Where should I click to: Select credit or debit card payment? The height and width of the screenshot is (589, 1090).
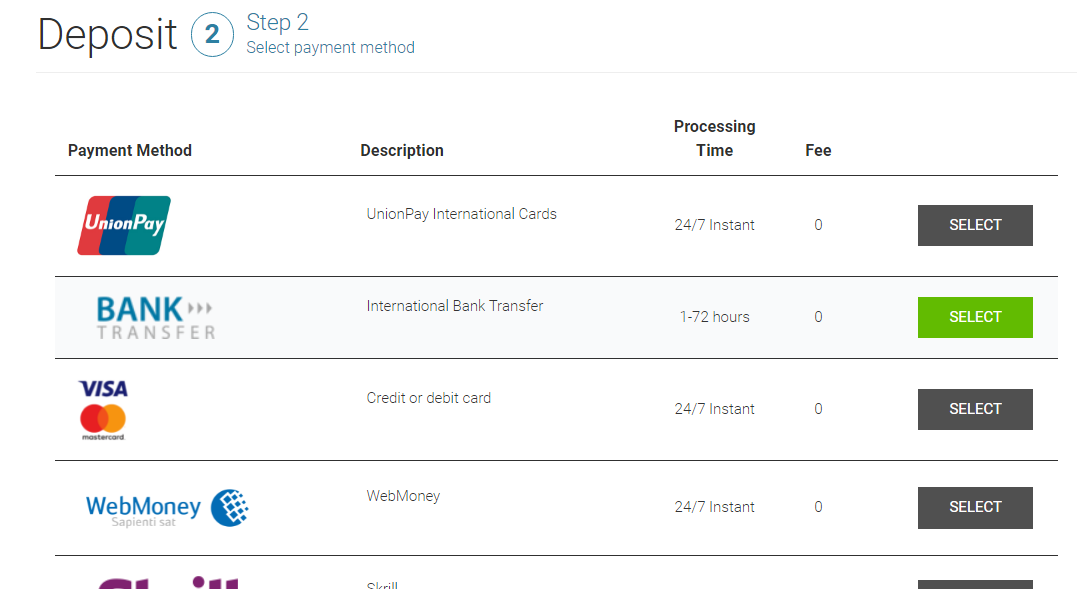tap(975, 409)
